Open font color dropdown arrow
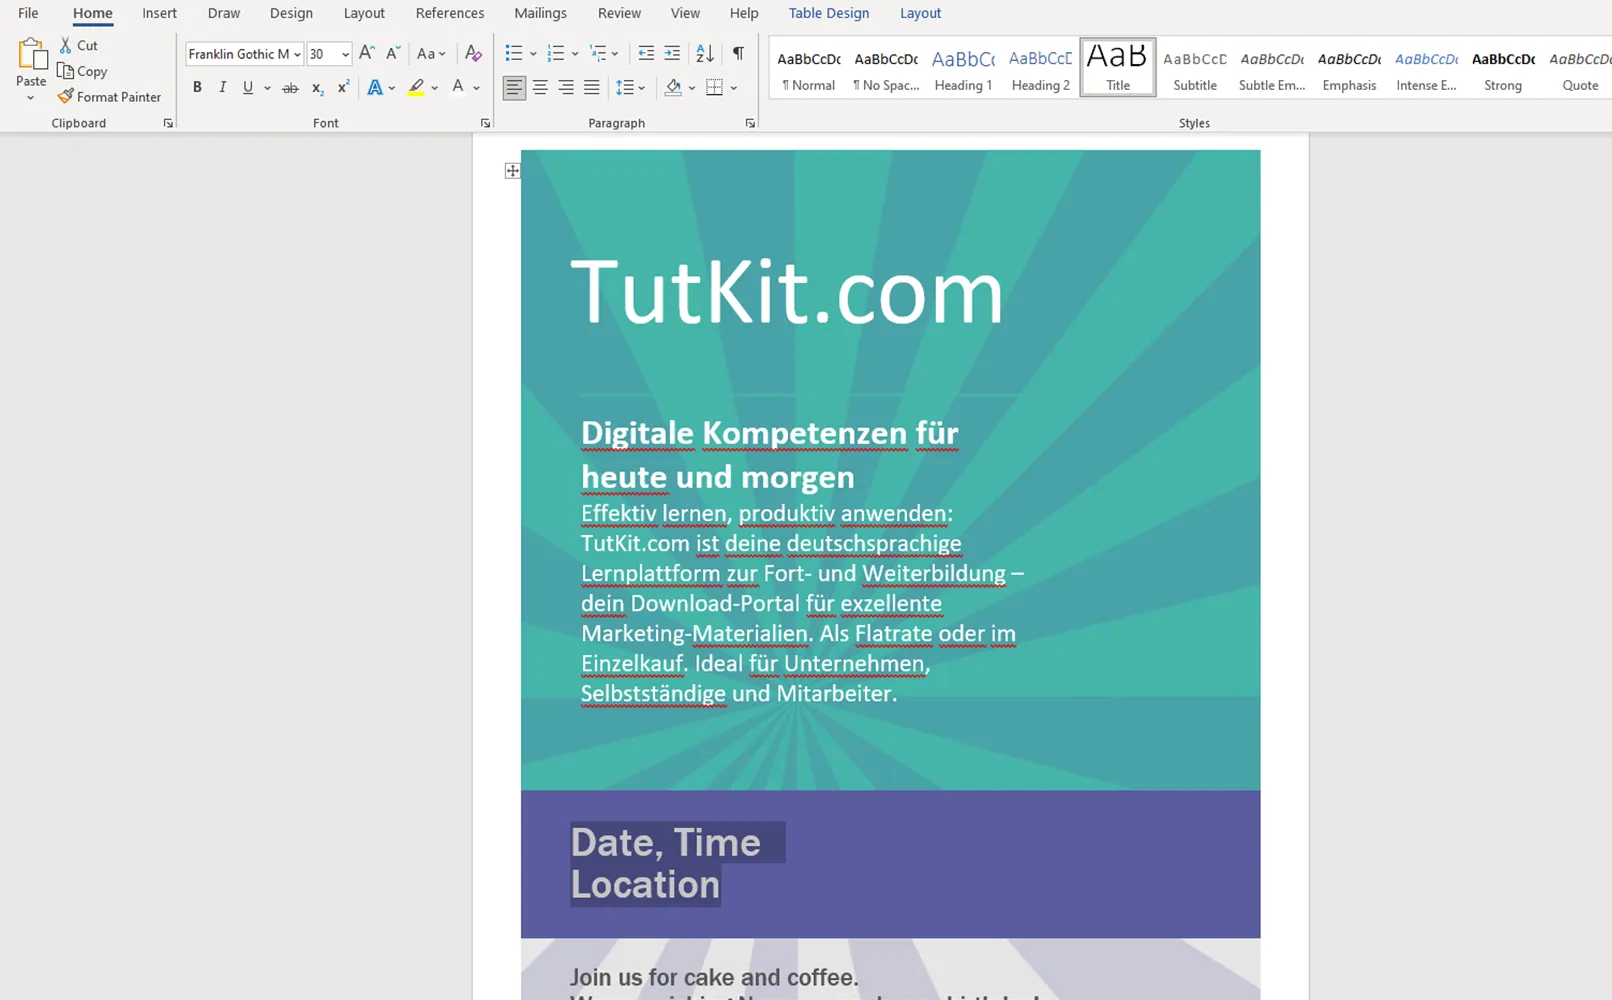1612x1000 pixels. [477, 88]
